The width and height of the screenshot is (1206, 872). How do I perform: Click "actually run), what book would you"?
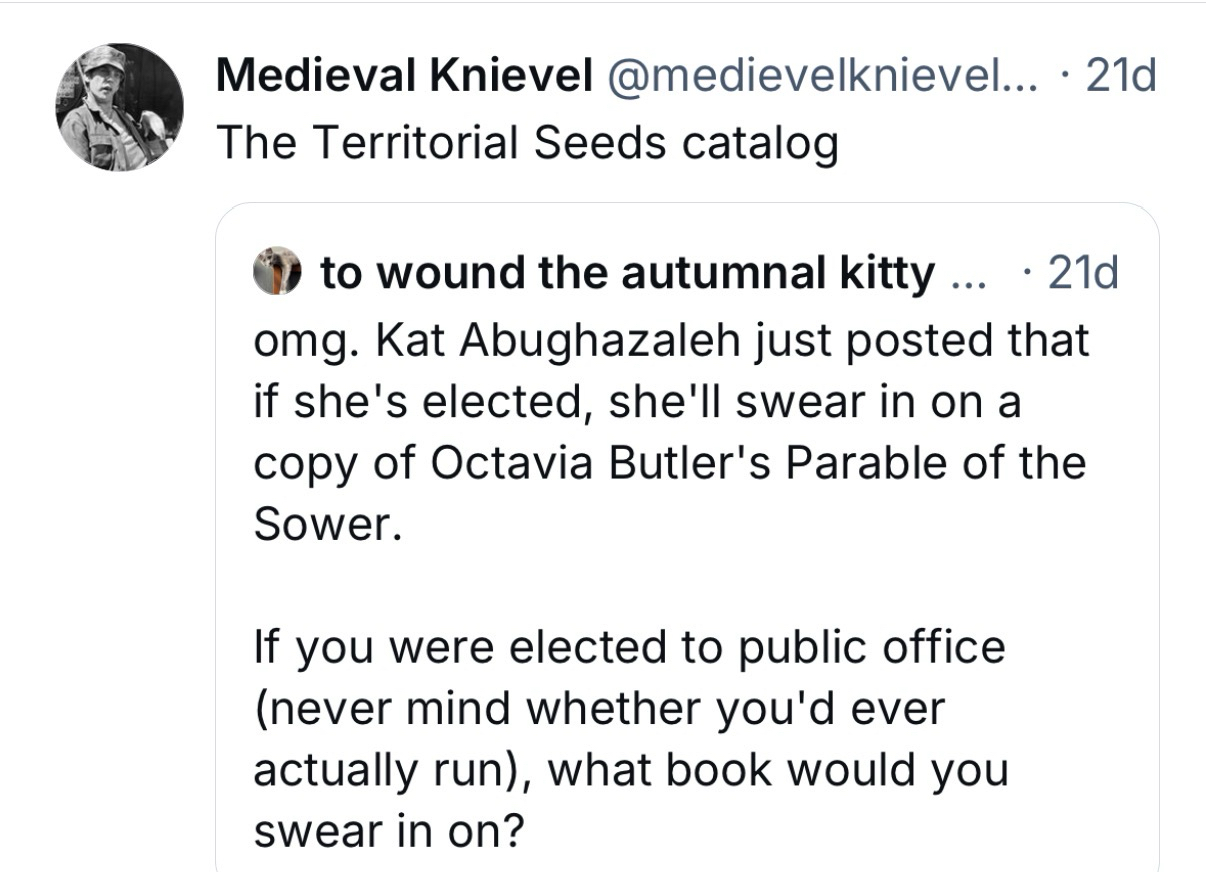pyautogui.click(x=630, y=770)
